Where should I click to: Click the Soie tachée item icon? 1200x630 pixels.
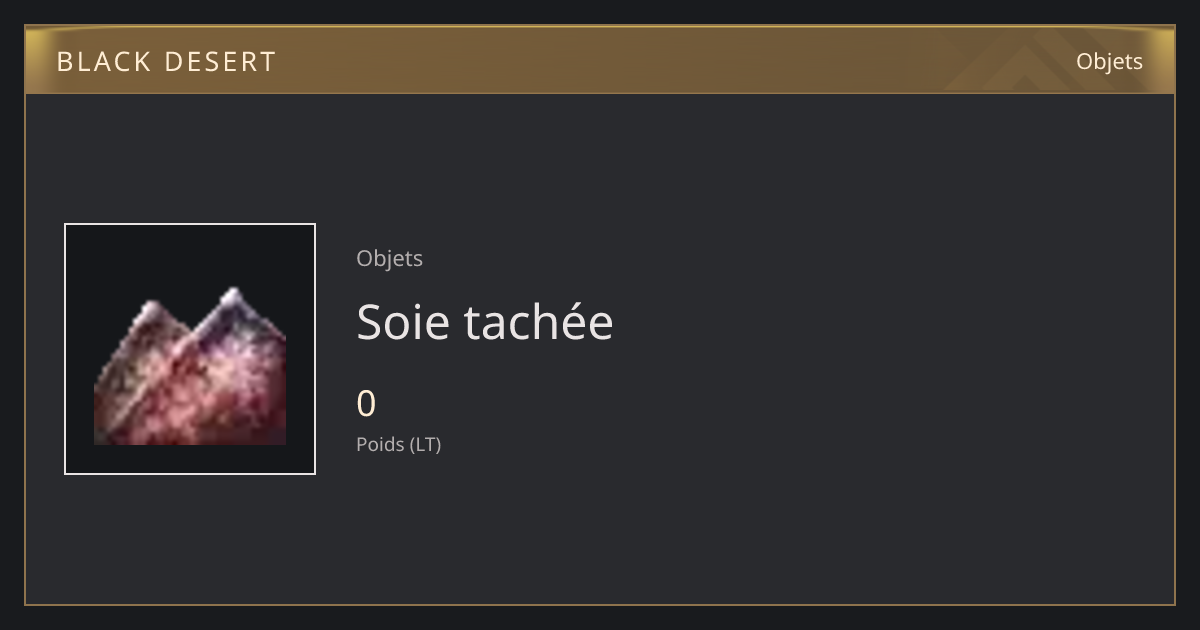click(190, 366)
